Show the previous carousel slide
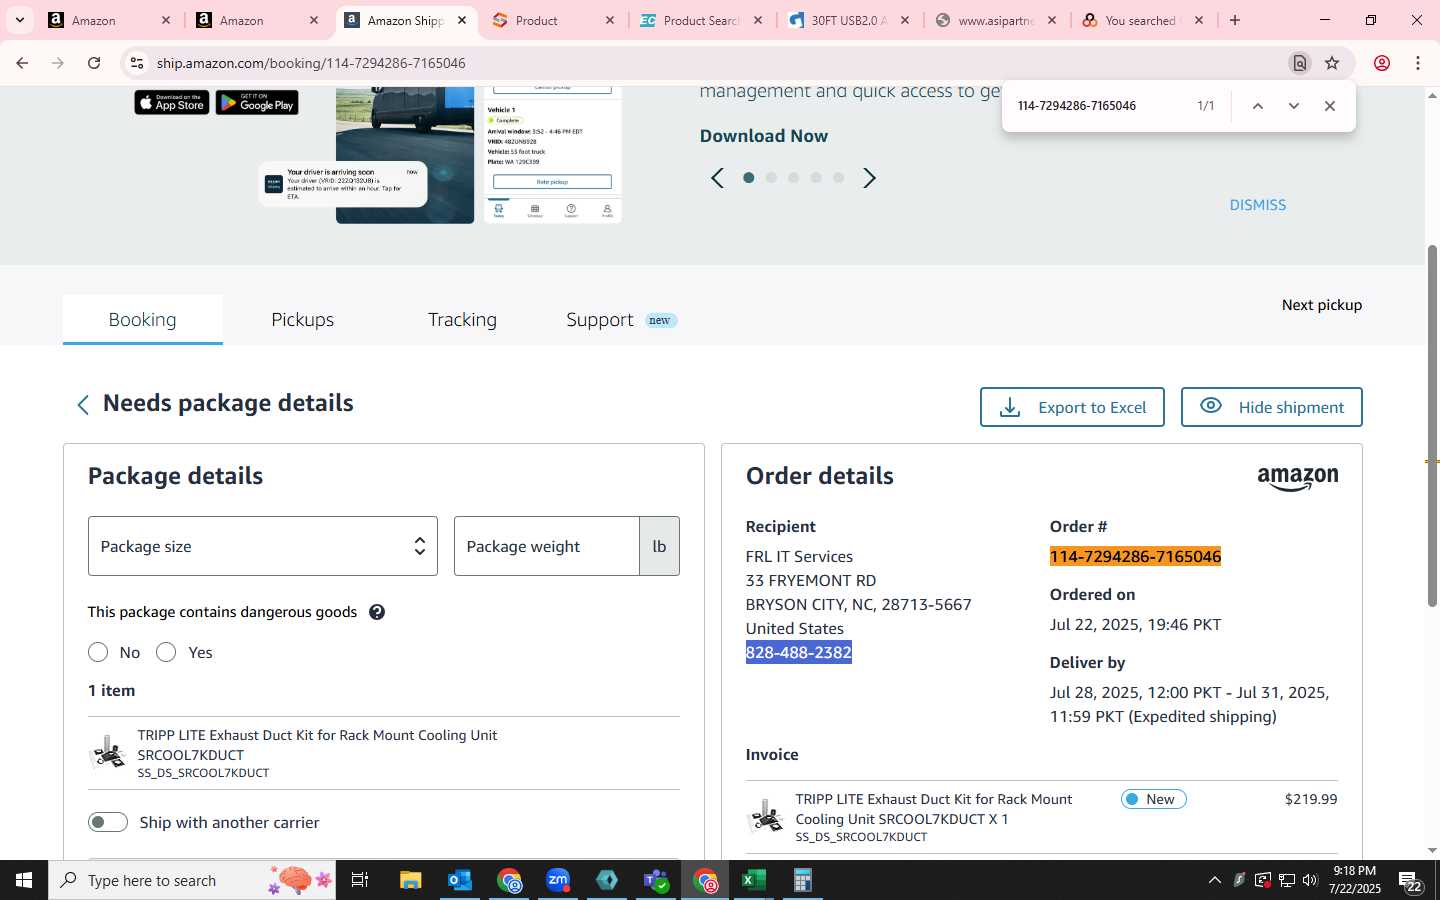1440x900 pixels. (717, 178)
